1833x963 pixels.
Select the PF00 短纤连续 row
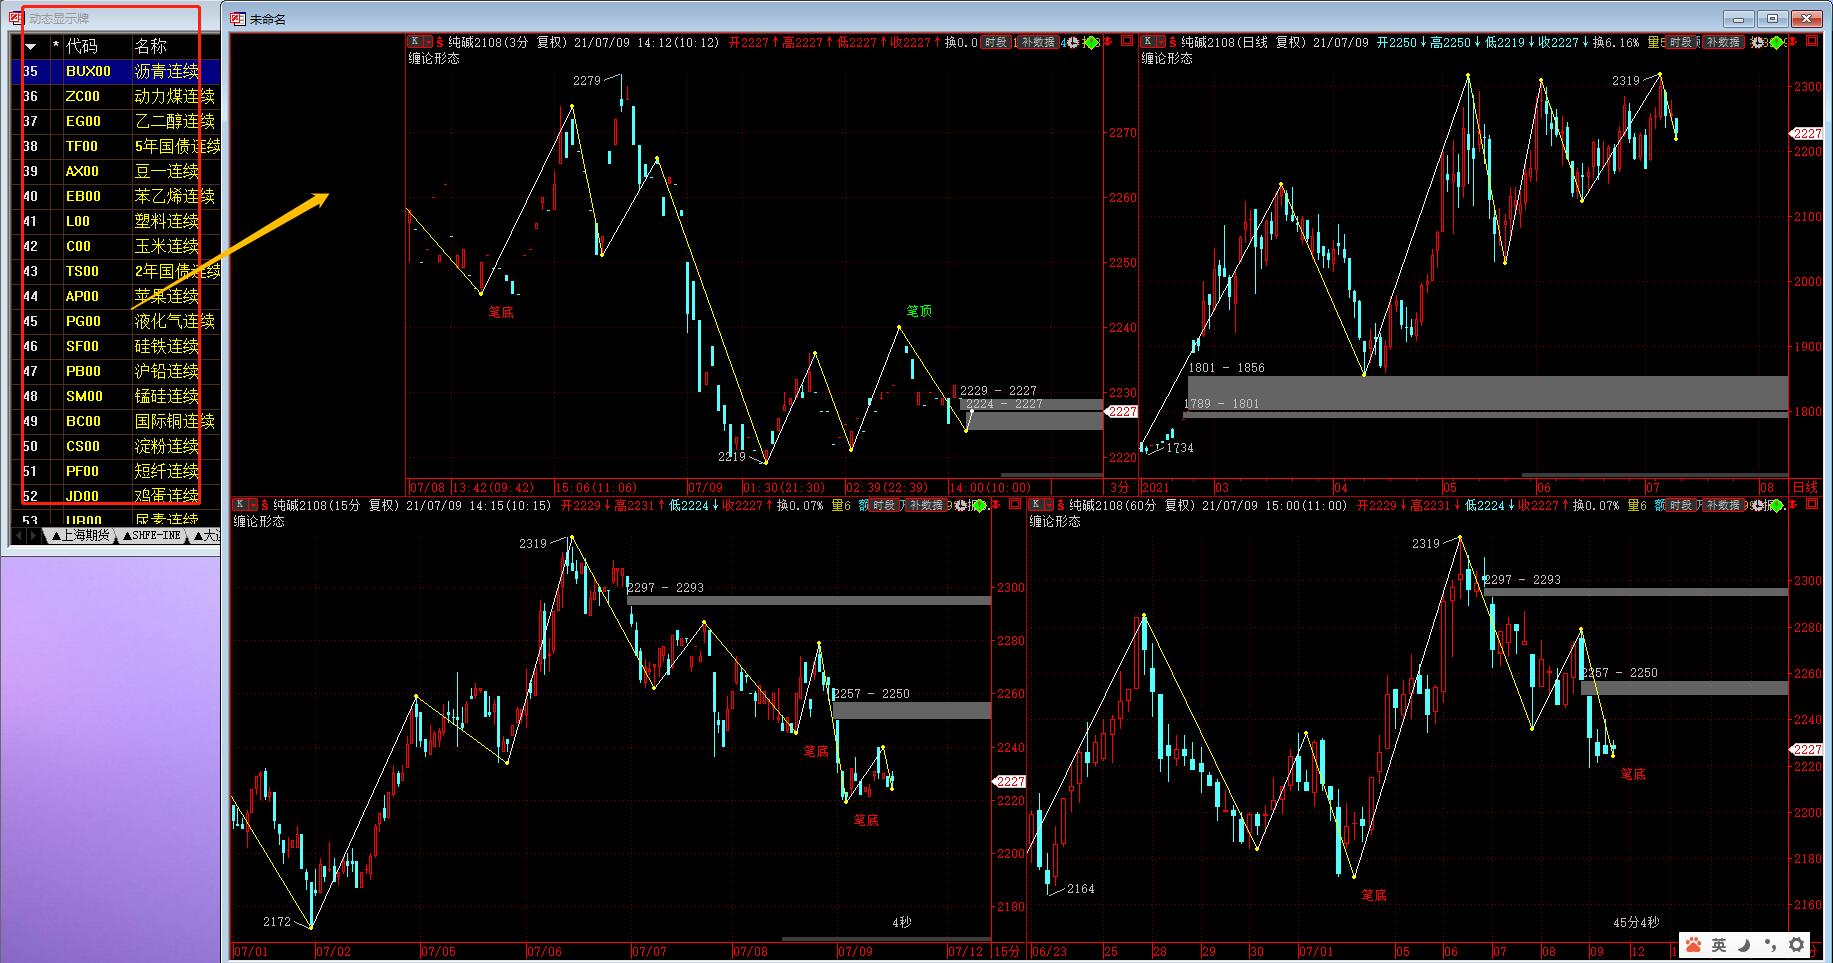point(116,471)
